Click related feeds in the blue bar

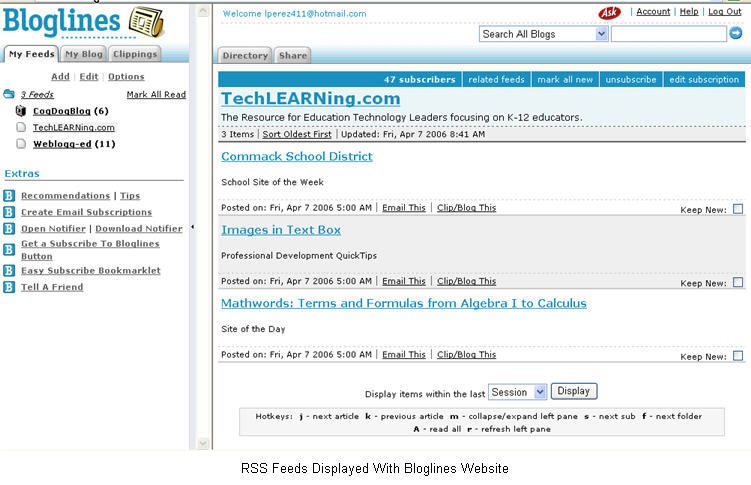tap(496, 79)
